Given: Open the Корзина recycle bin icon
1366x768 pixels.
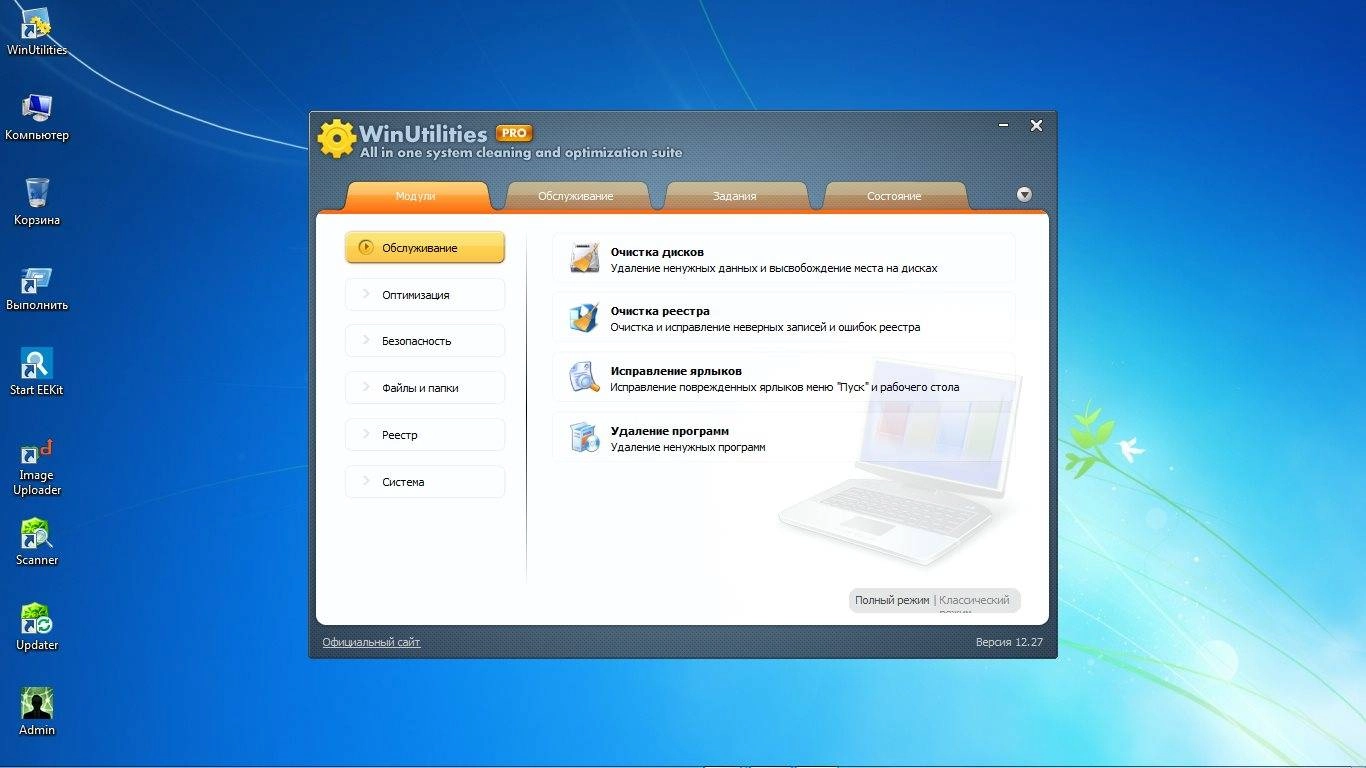Looking at the screenshot, I should [x=37, y=202].
